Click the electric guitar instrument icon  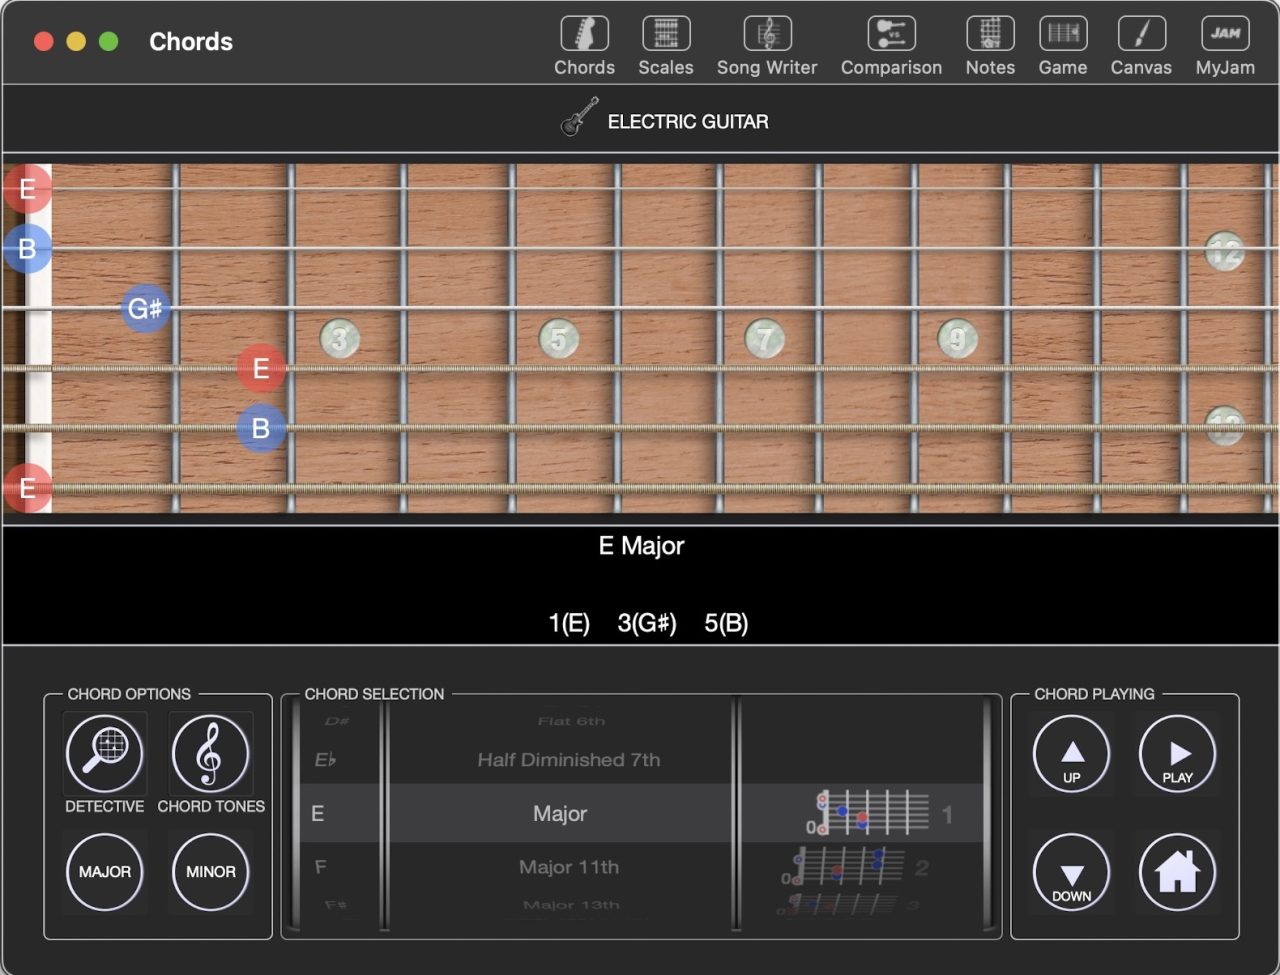(x=580, y=117)
